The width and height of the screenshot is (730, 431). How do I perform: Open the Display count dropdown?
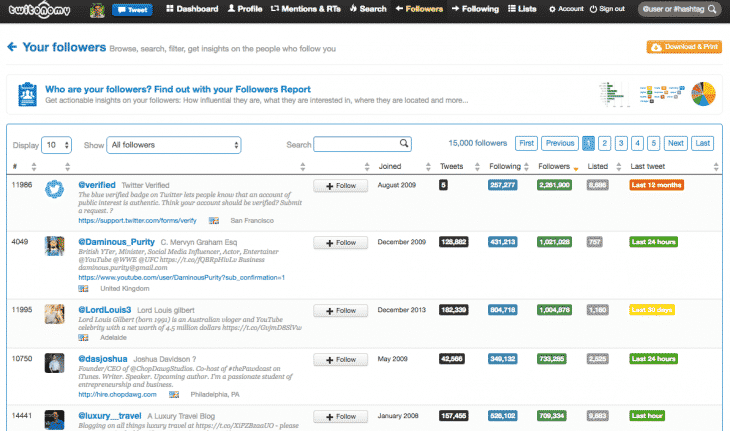(x=56, y=145)
